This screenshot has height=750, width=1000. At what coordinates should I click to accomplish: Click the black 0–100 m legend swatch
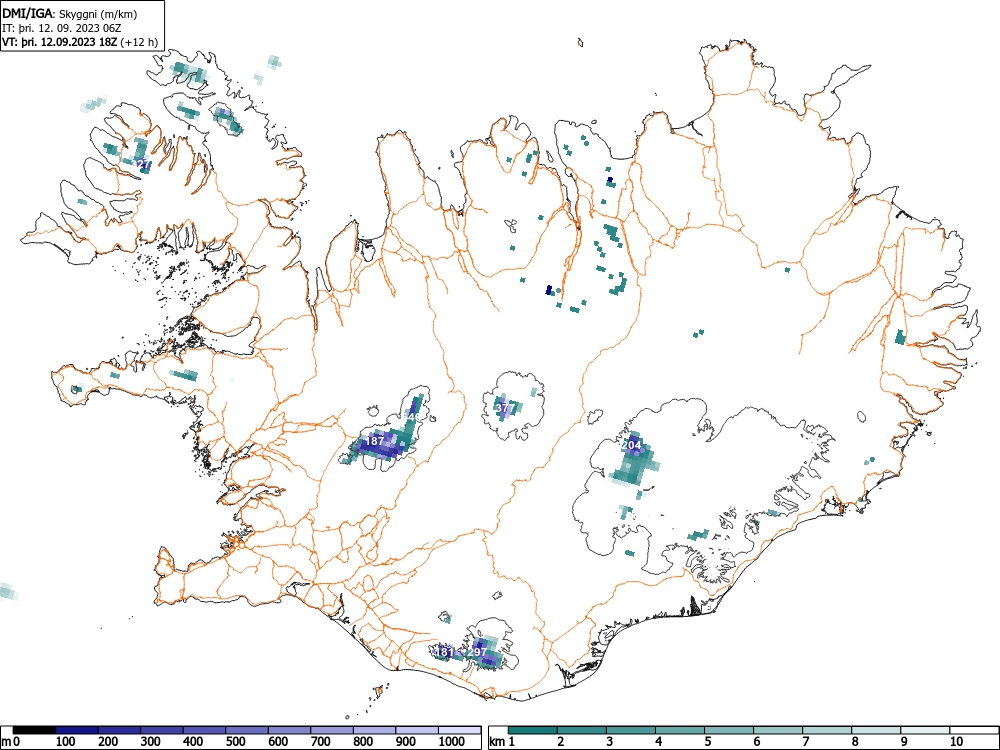coord(34,730)
